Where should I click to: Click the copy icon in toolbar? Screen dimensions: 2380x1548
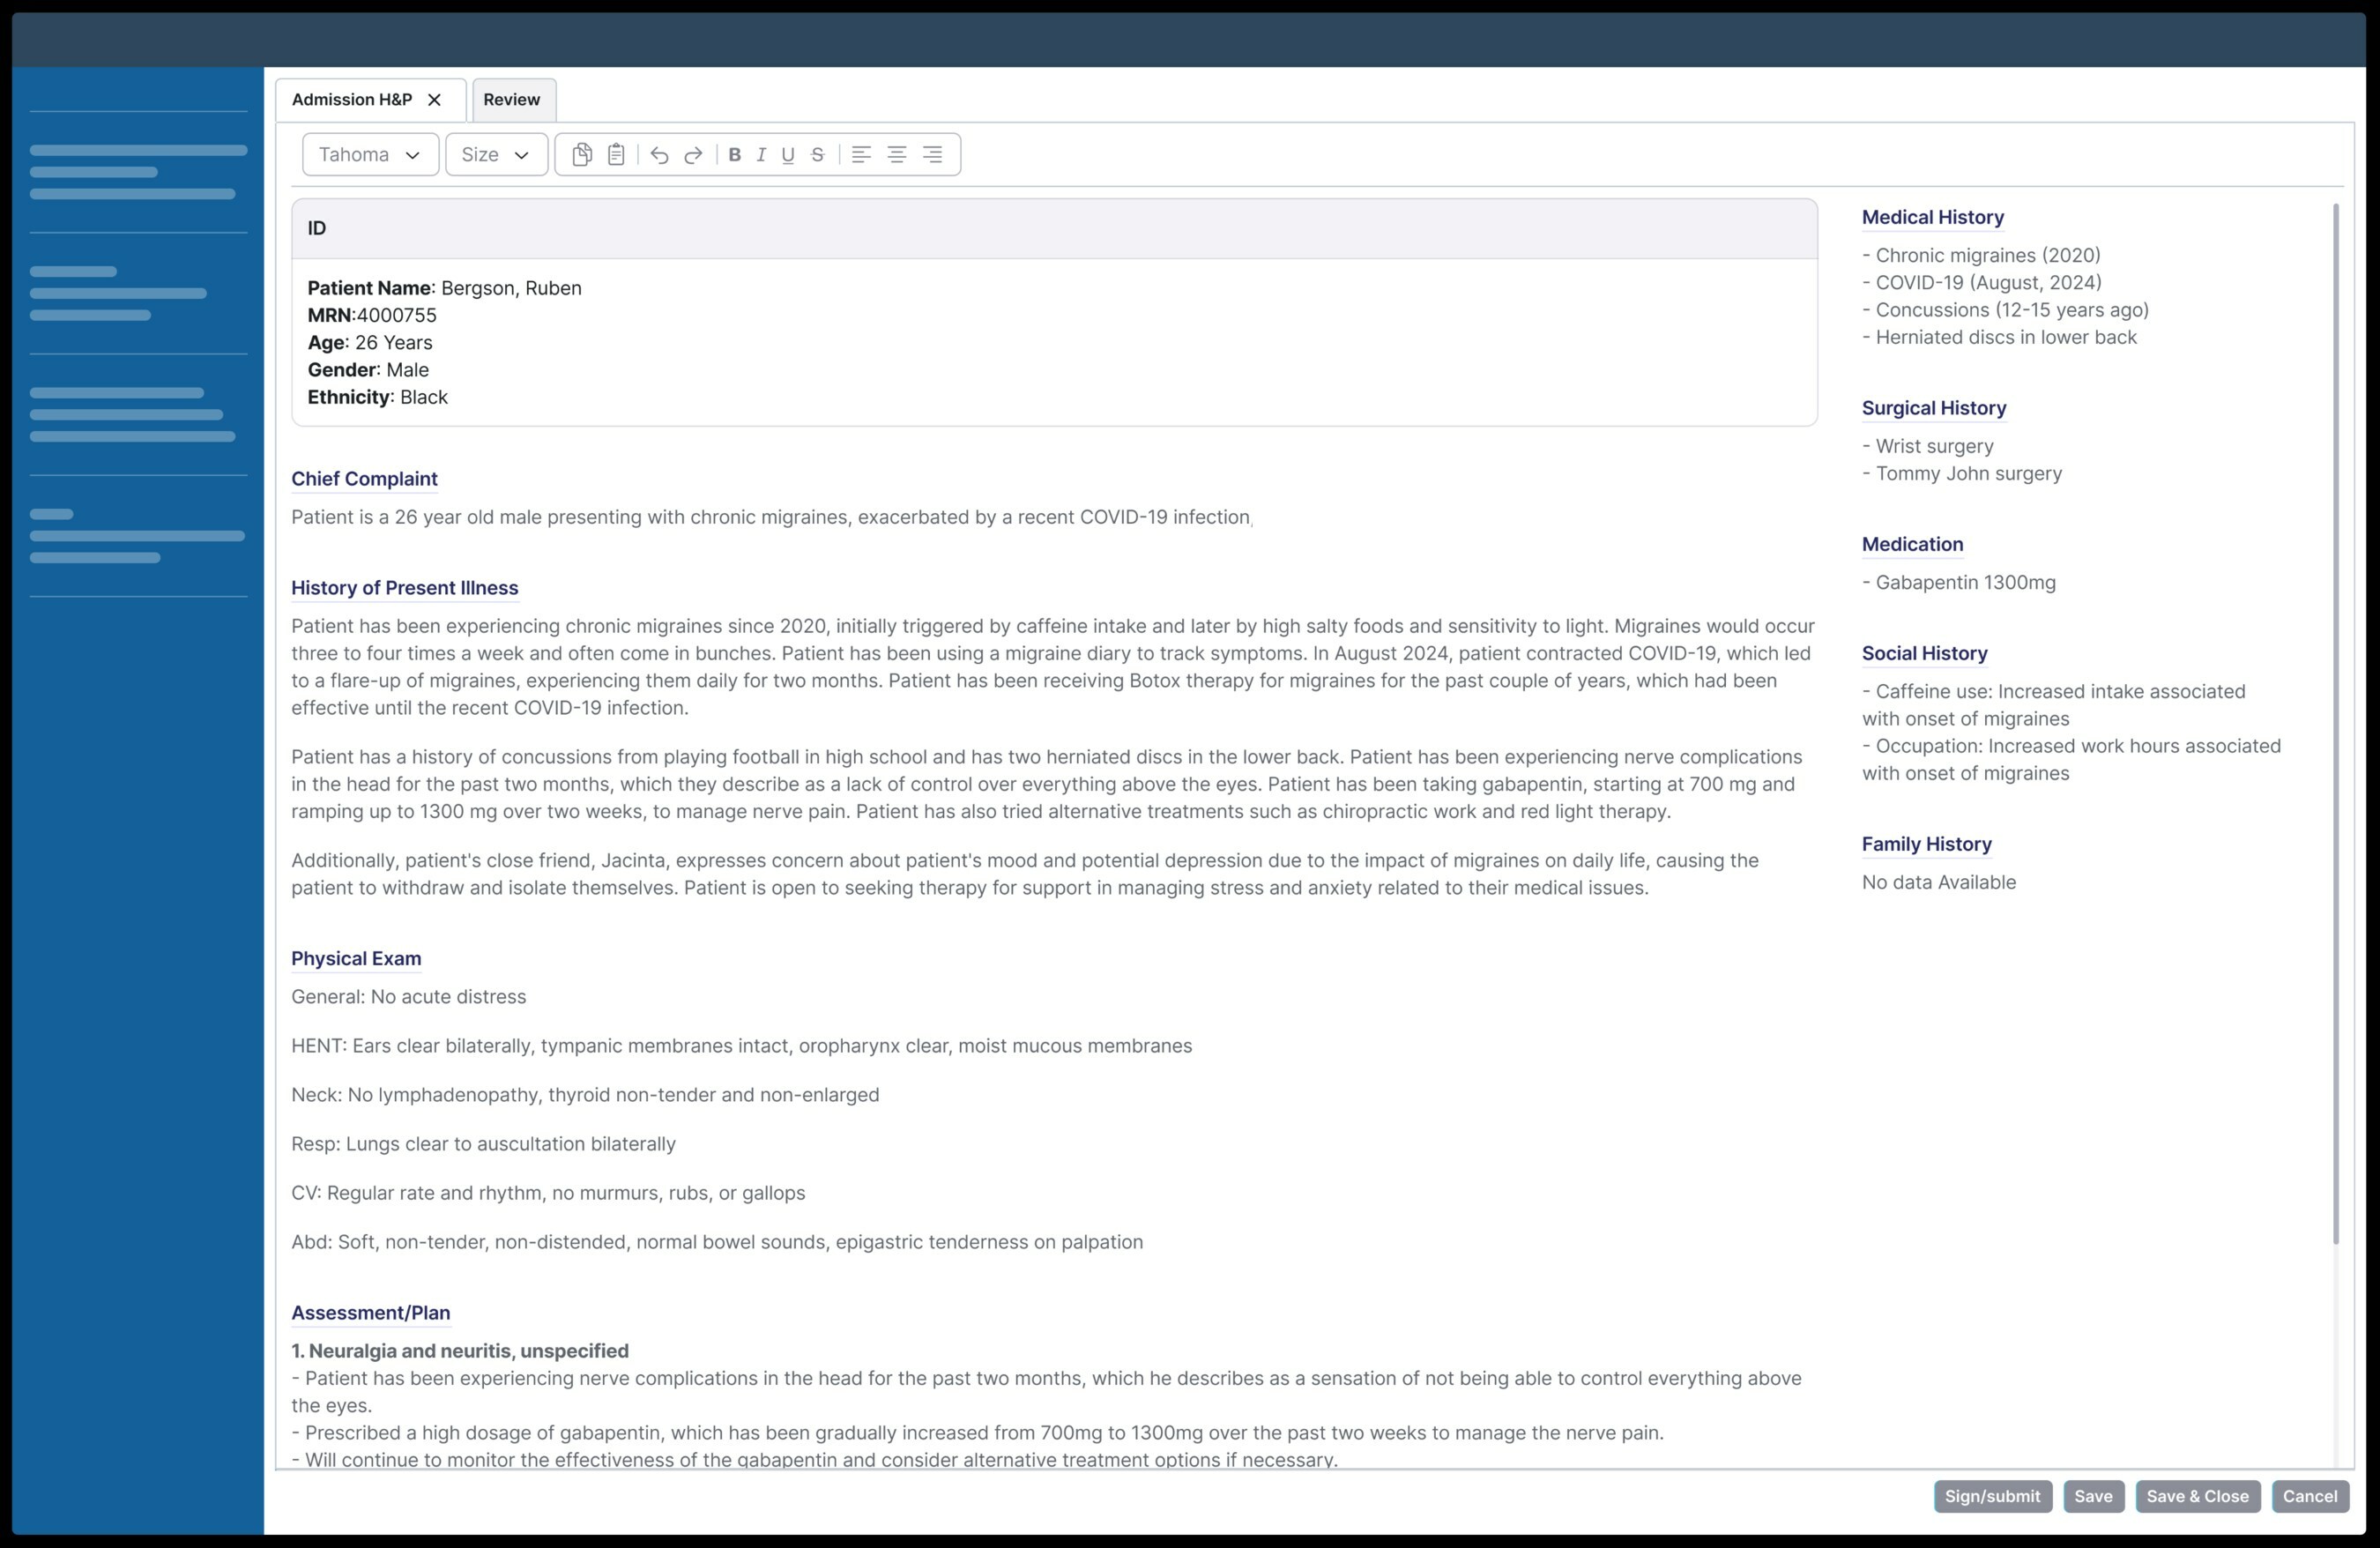pyautogui.click(x=581, y=154)
